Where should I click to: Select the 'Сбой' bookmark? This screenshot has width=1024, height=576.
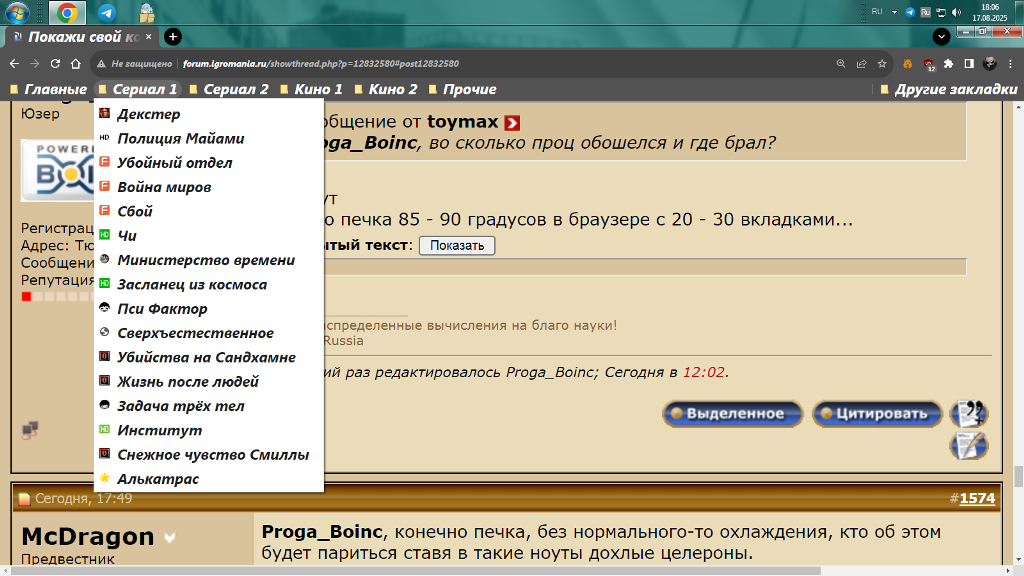(x=209, y=212)
